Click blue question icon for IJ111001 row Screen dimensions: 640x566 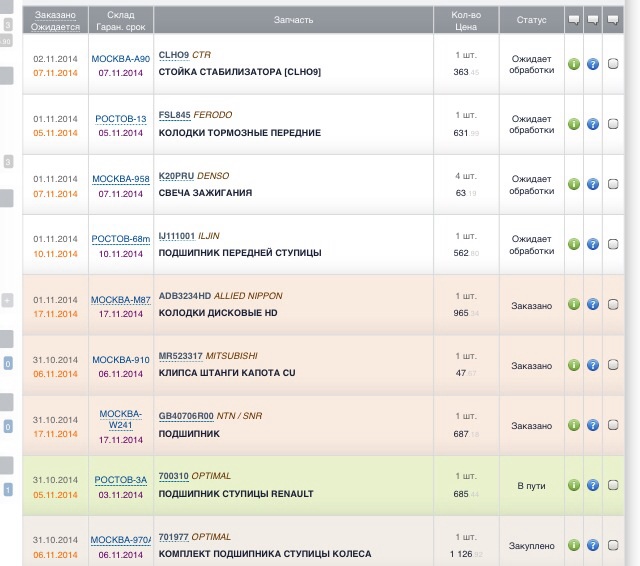pos(593,244)
